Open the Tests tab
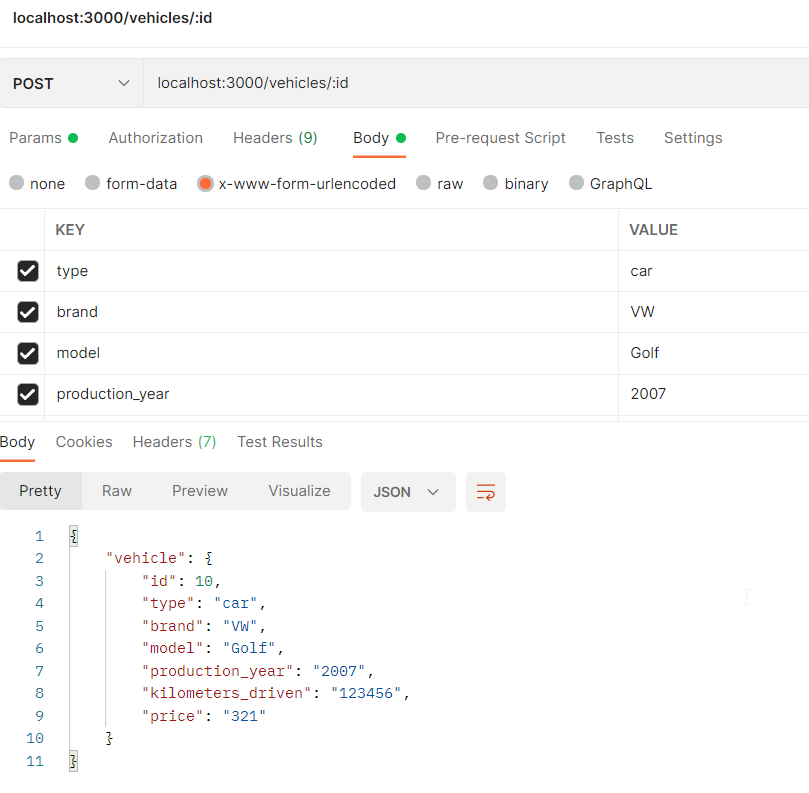Viewport: 809px width, 793px height. [615, 138]
